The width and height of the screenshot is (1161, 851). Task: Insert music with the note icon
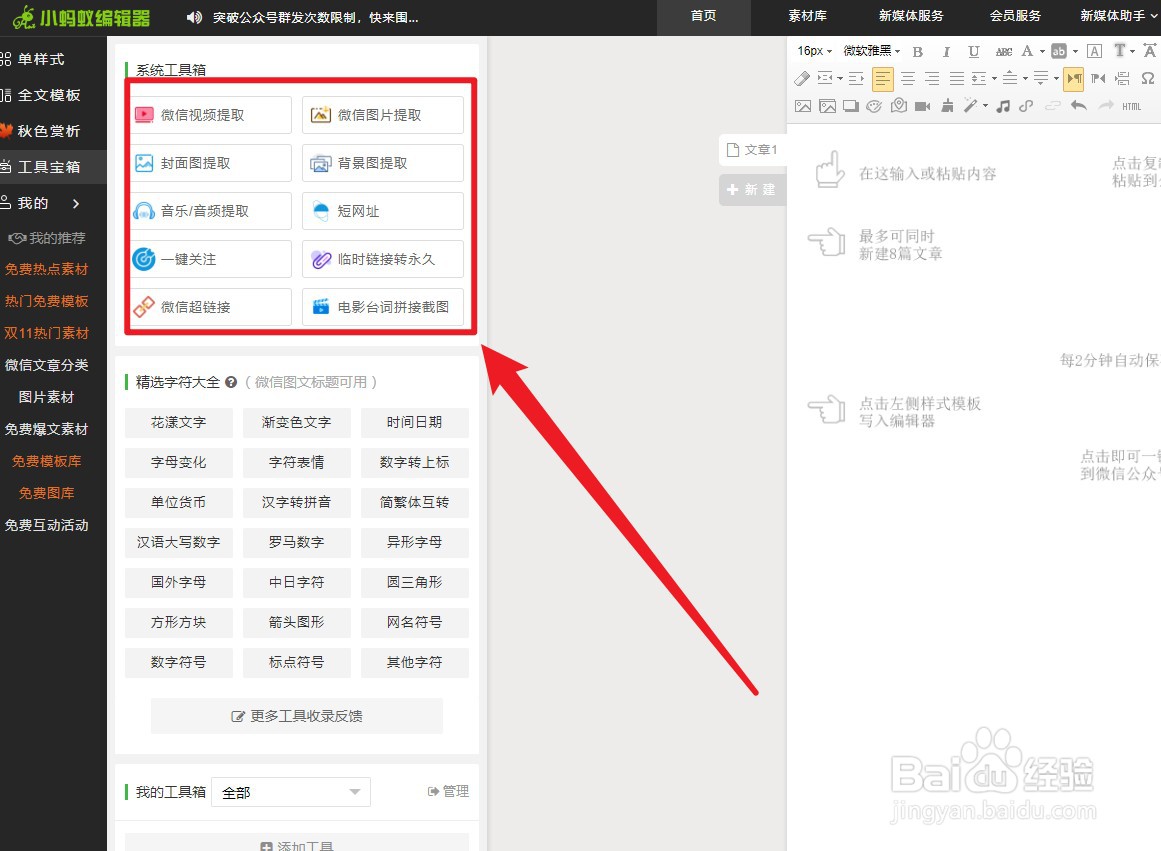pyautogui.click(x=1003, y=106)
